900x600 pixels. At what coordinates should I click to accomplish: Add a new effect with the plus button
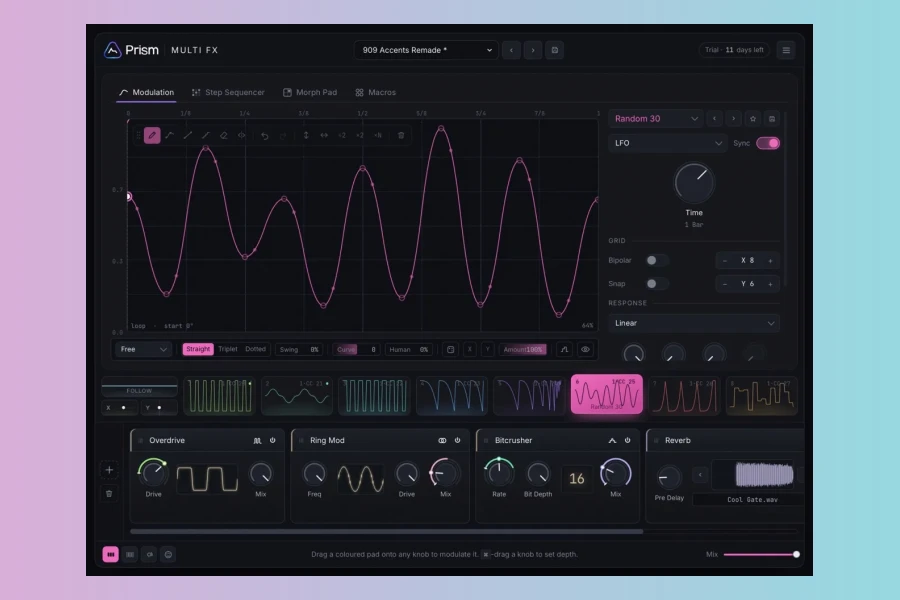point(109,470)
